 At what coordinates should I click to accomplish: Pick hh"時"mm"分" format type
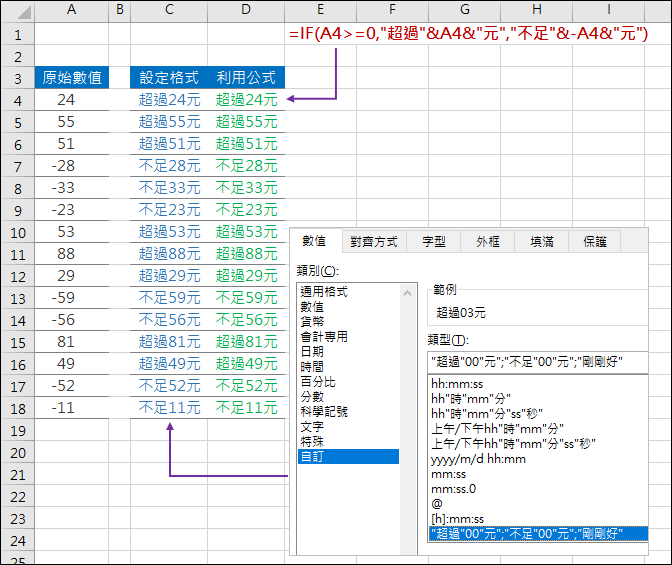[538, 399]
